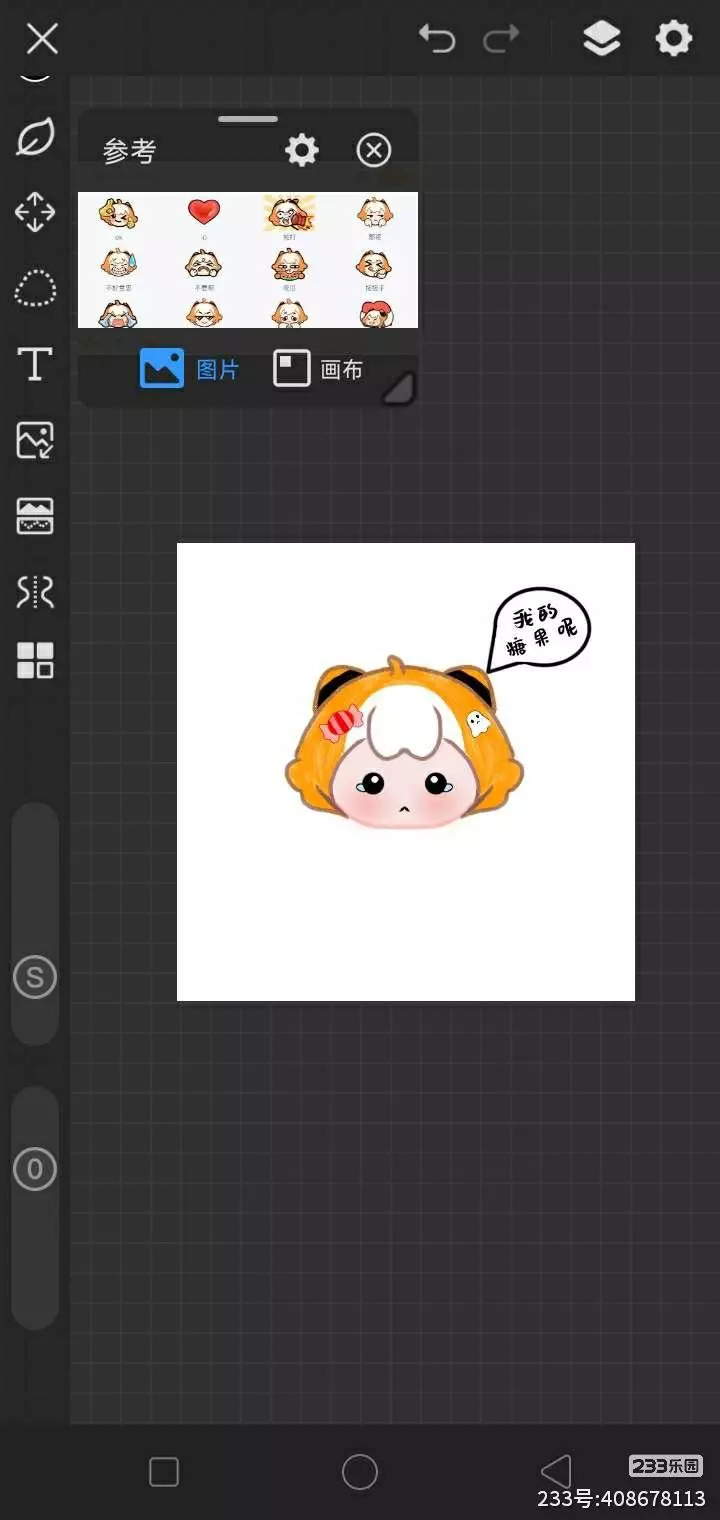Click the brush size S slider

[35, 923]
